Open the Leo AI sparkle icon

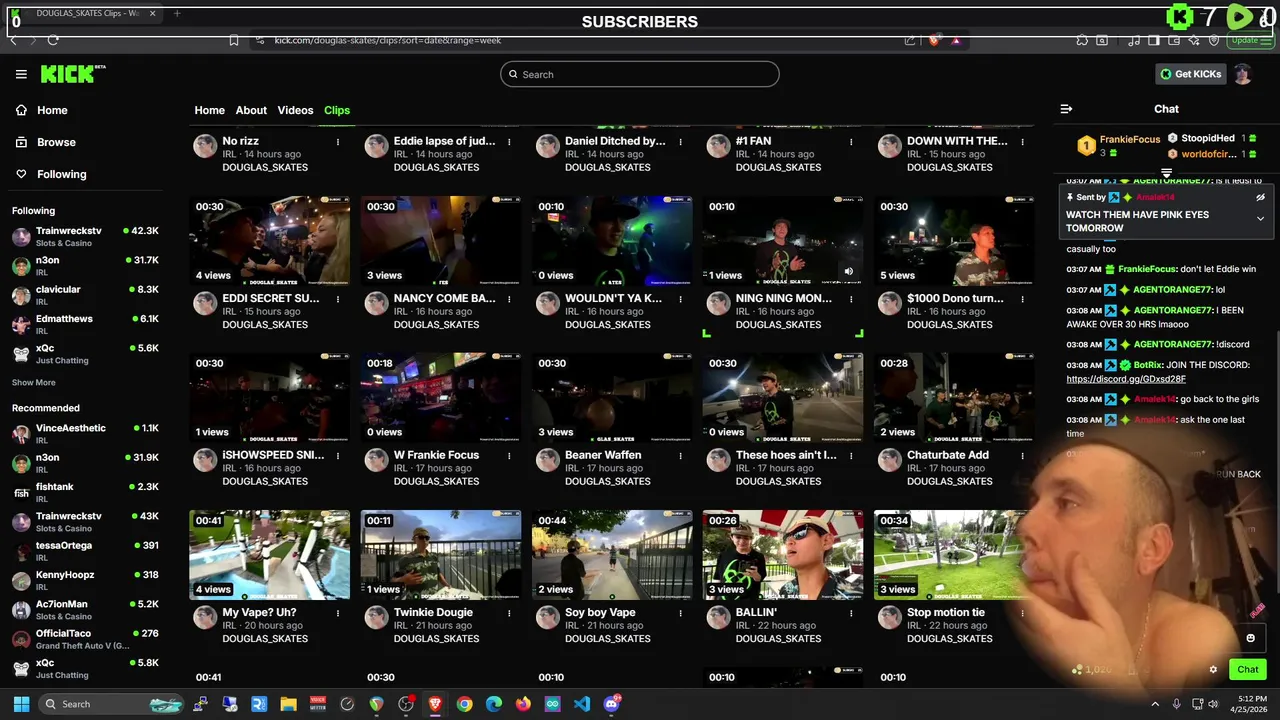pos(1195,40)
